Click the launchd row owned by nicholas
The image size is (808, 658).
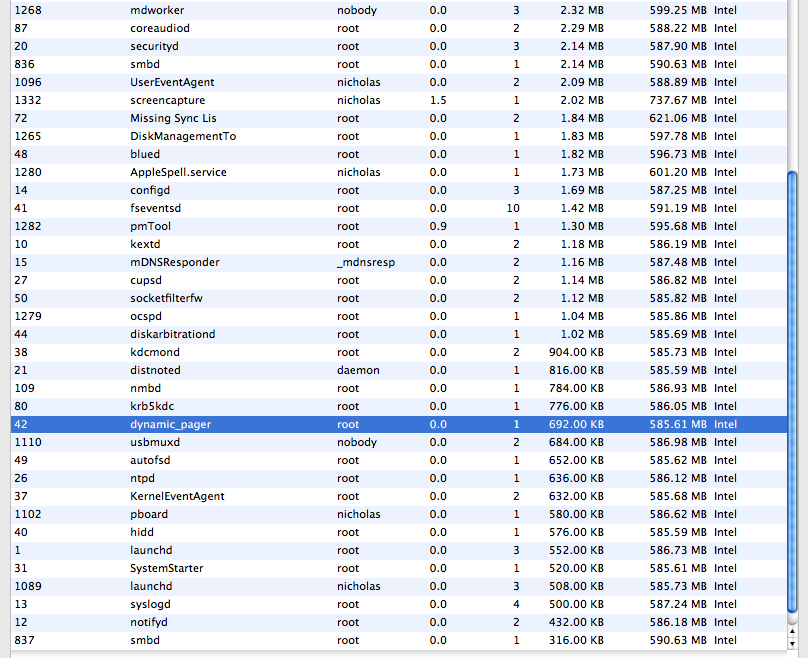399,587
